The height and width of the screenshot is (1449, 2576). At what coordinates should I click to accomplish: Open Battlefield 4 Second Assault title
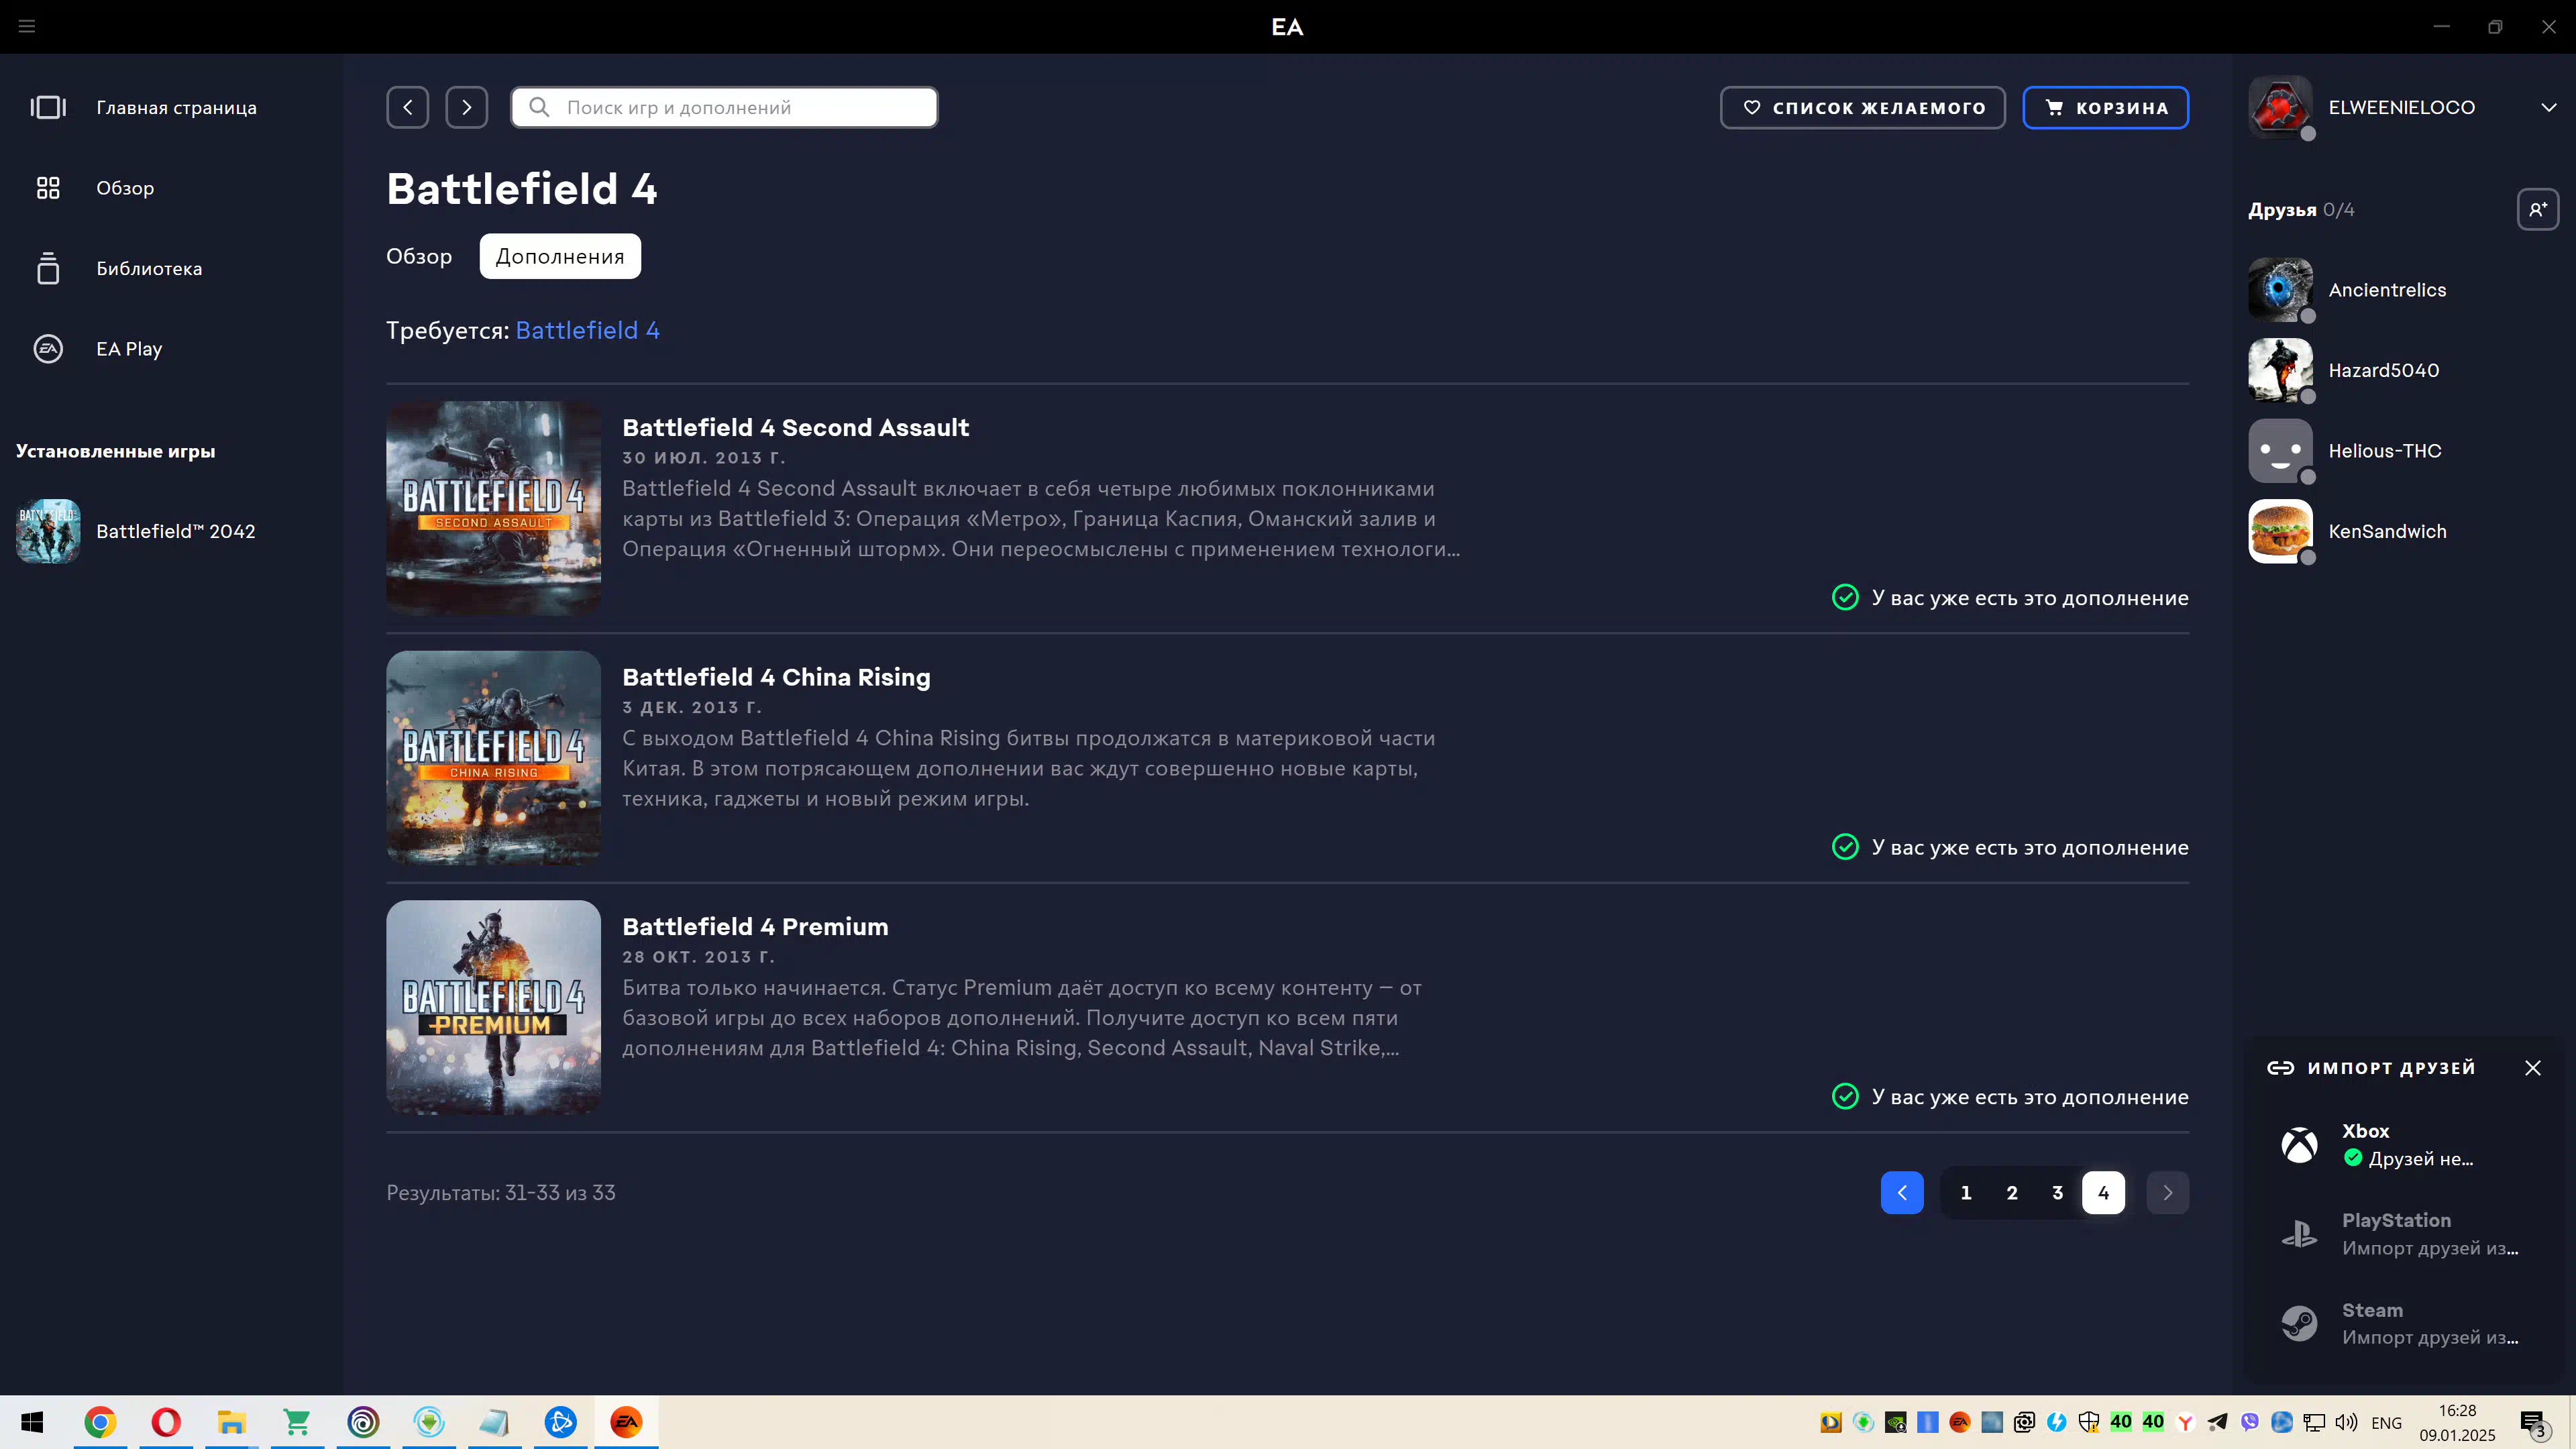click(x=795, y=427)
